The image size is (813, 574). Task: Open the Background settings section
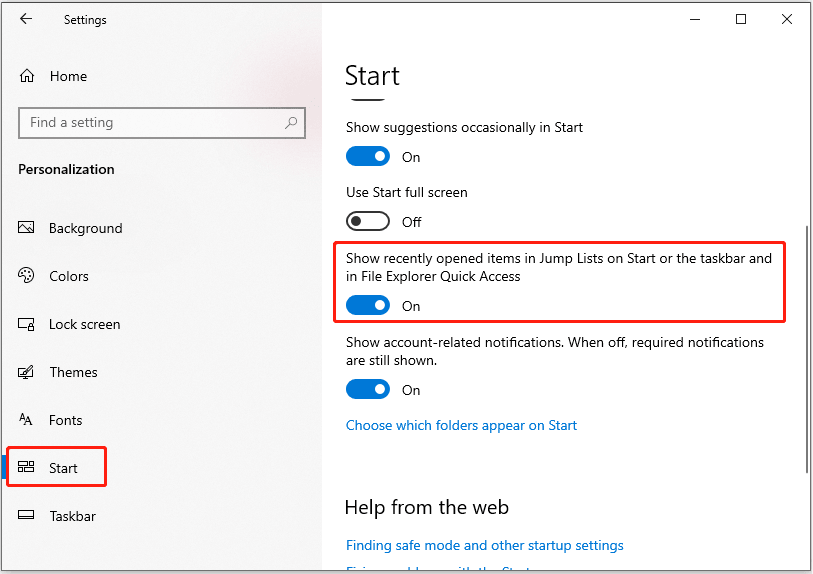[x=86, y=228]
